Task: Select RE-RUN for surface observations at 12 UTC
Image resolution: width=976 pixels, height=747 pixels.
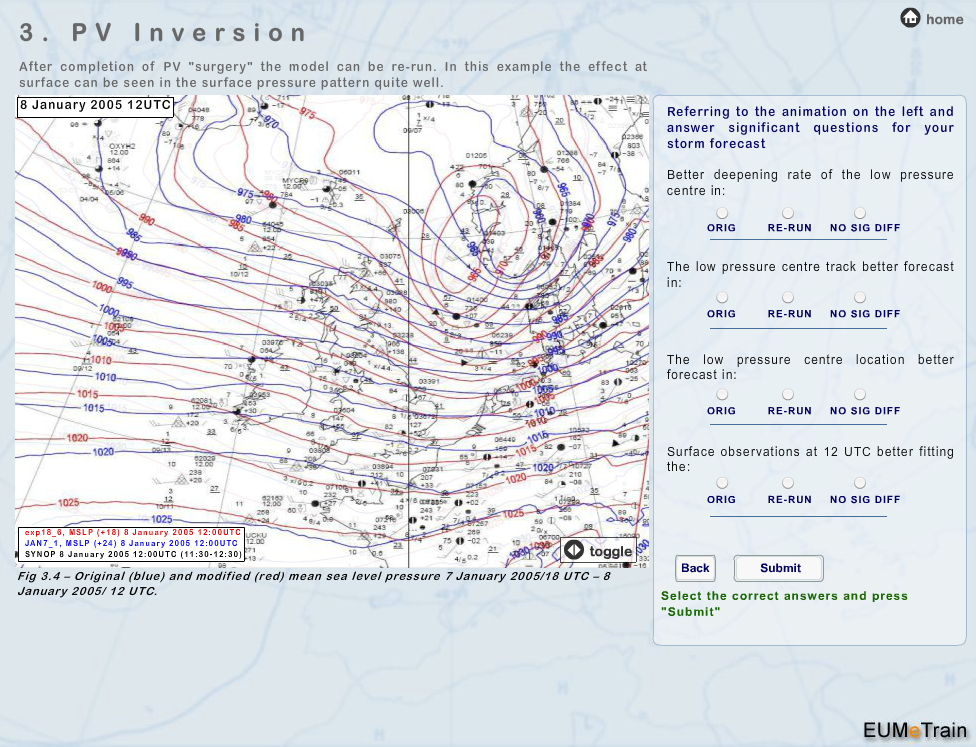Action: pyautogui.click(x=788, y=484)
